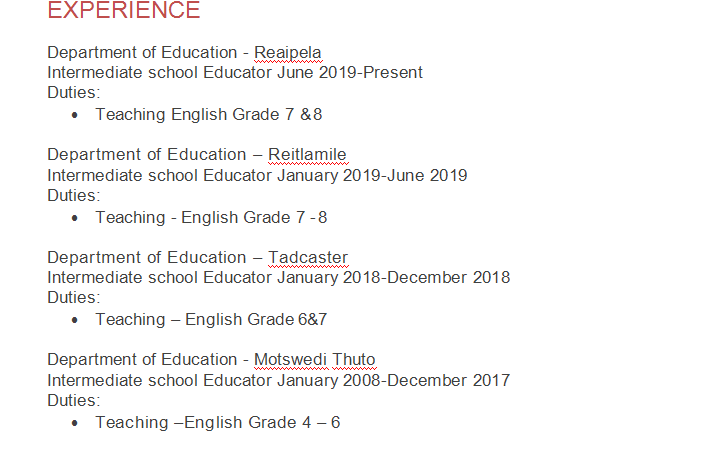
Task: Click the Duties label under Motswedi Thuto
Action: click(73, 400)
